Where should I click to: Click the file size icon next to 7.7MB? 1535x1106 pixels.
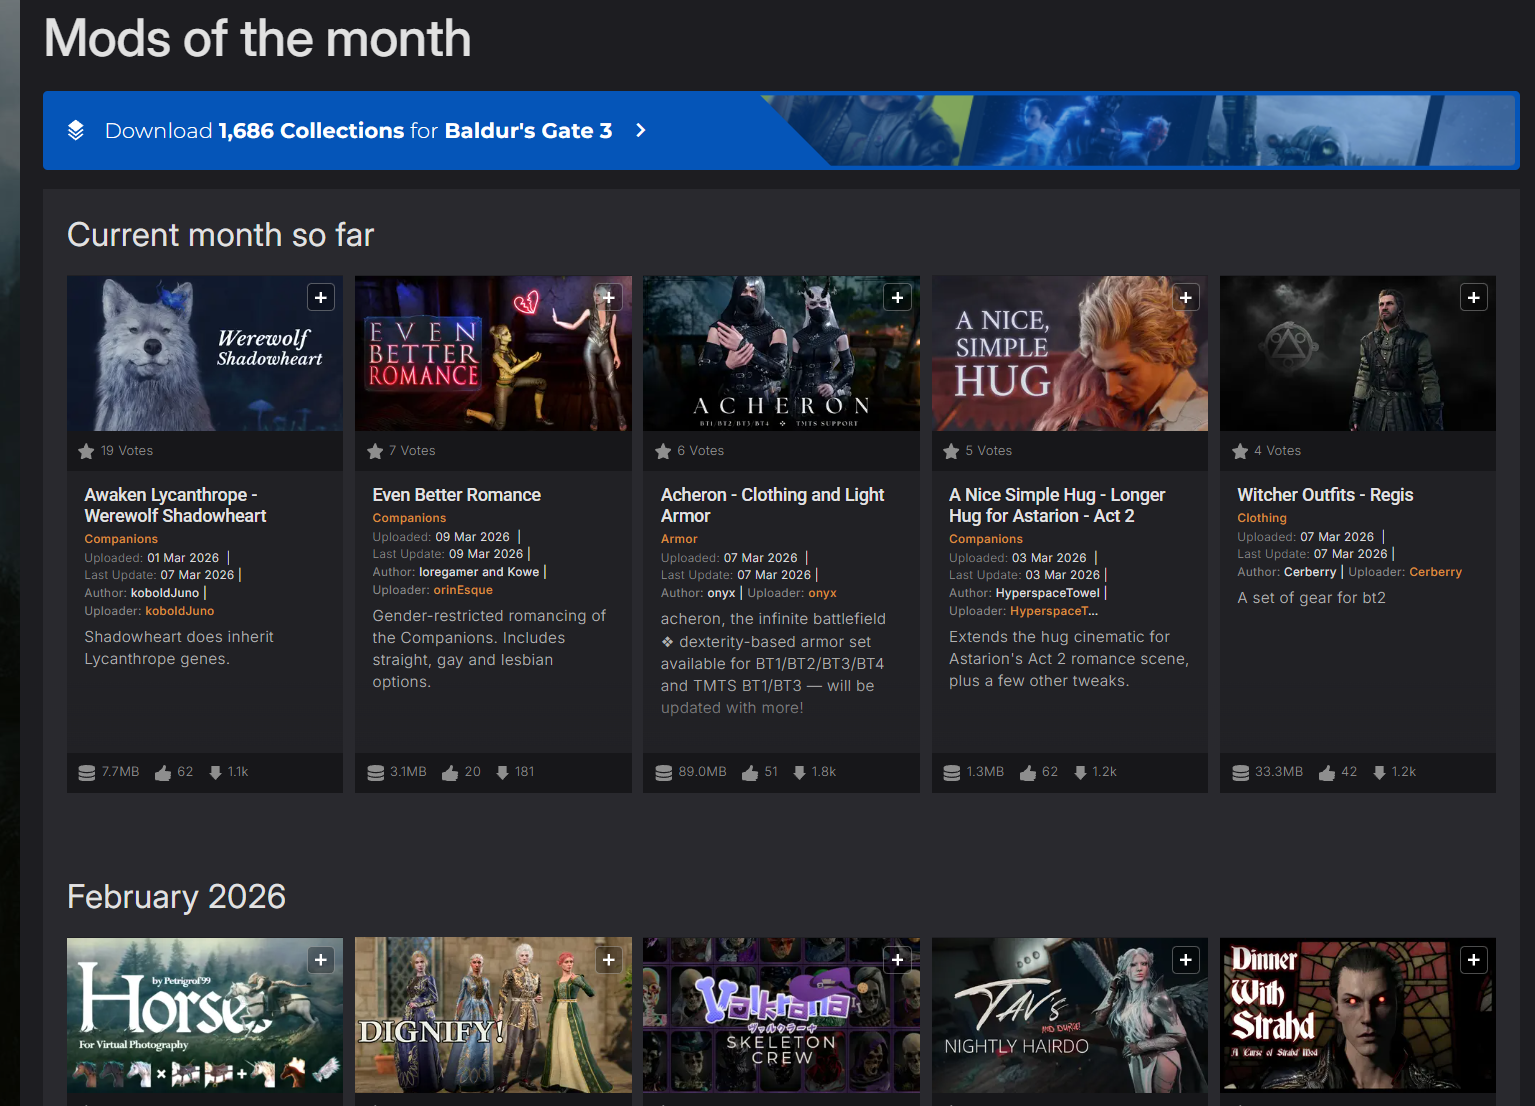click(87, 772)
